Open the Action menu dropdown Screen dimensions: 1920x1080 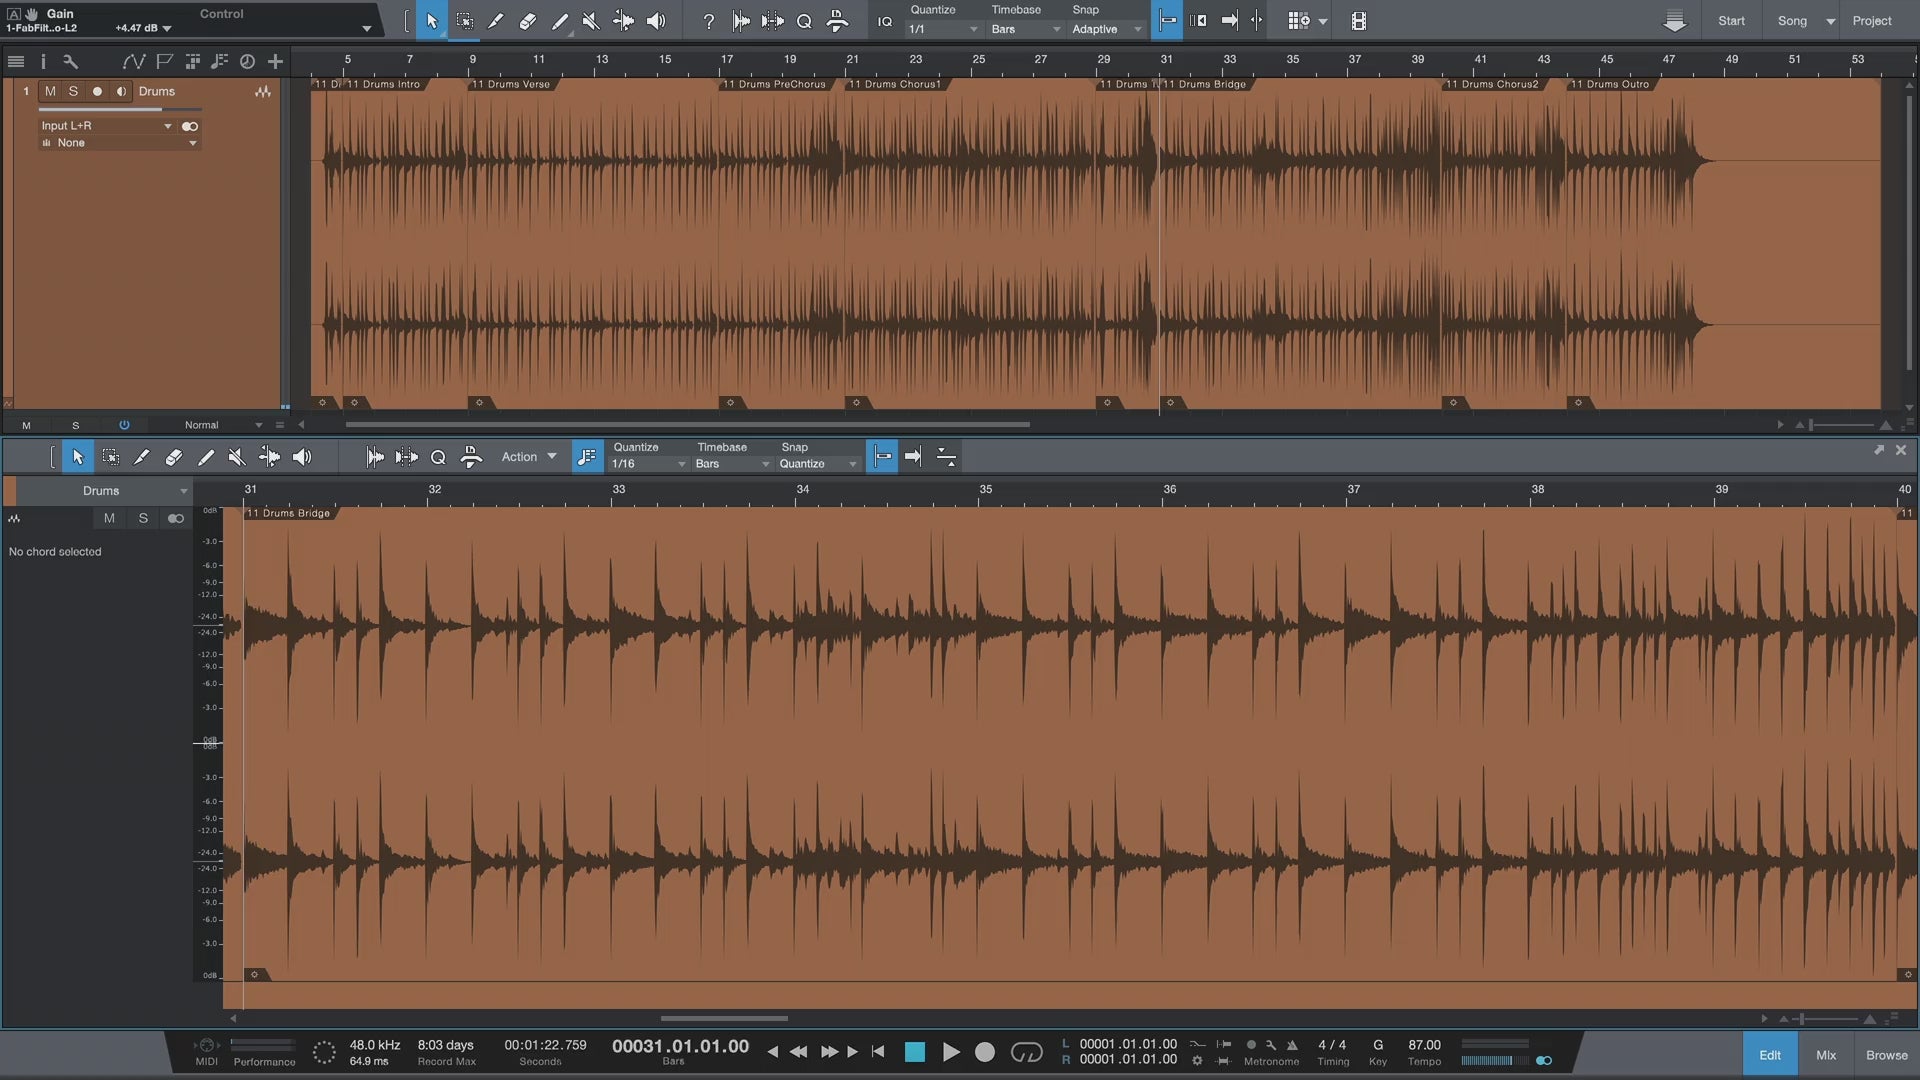(529, 457)
